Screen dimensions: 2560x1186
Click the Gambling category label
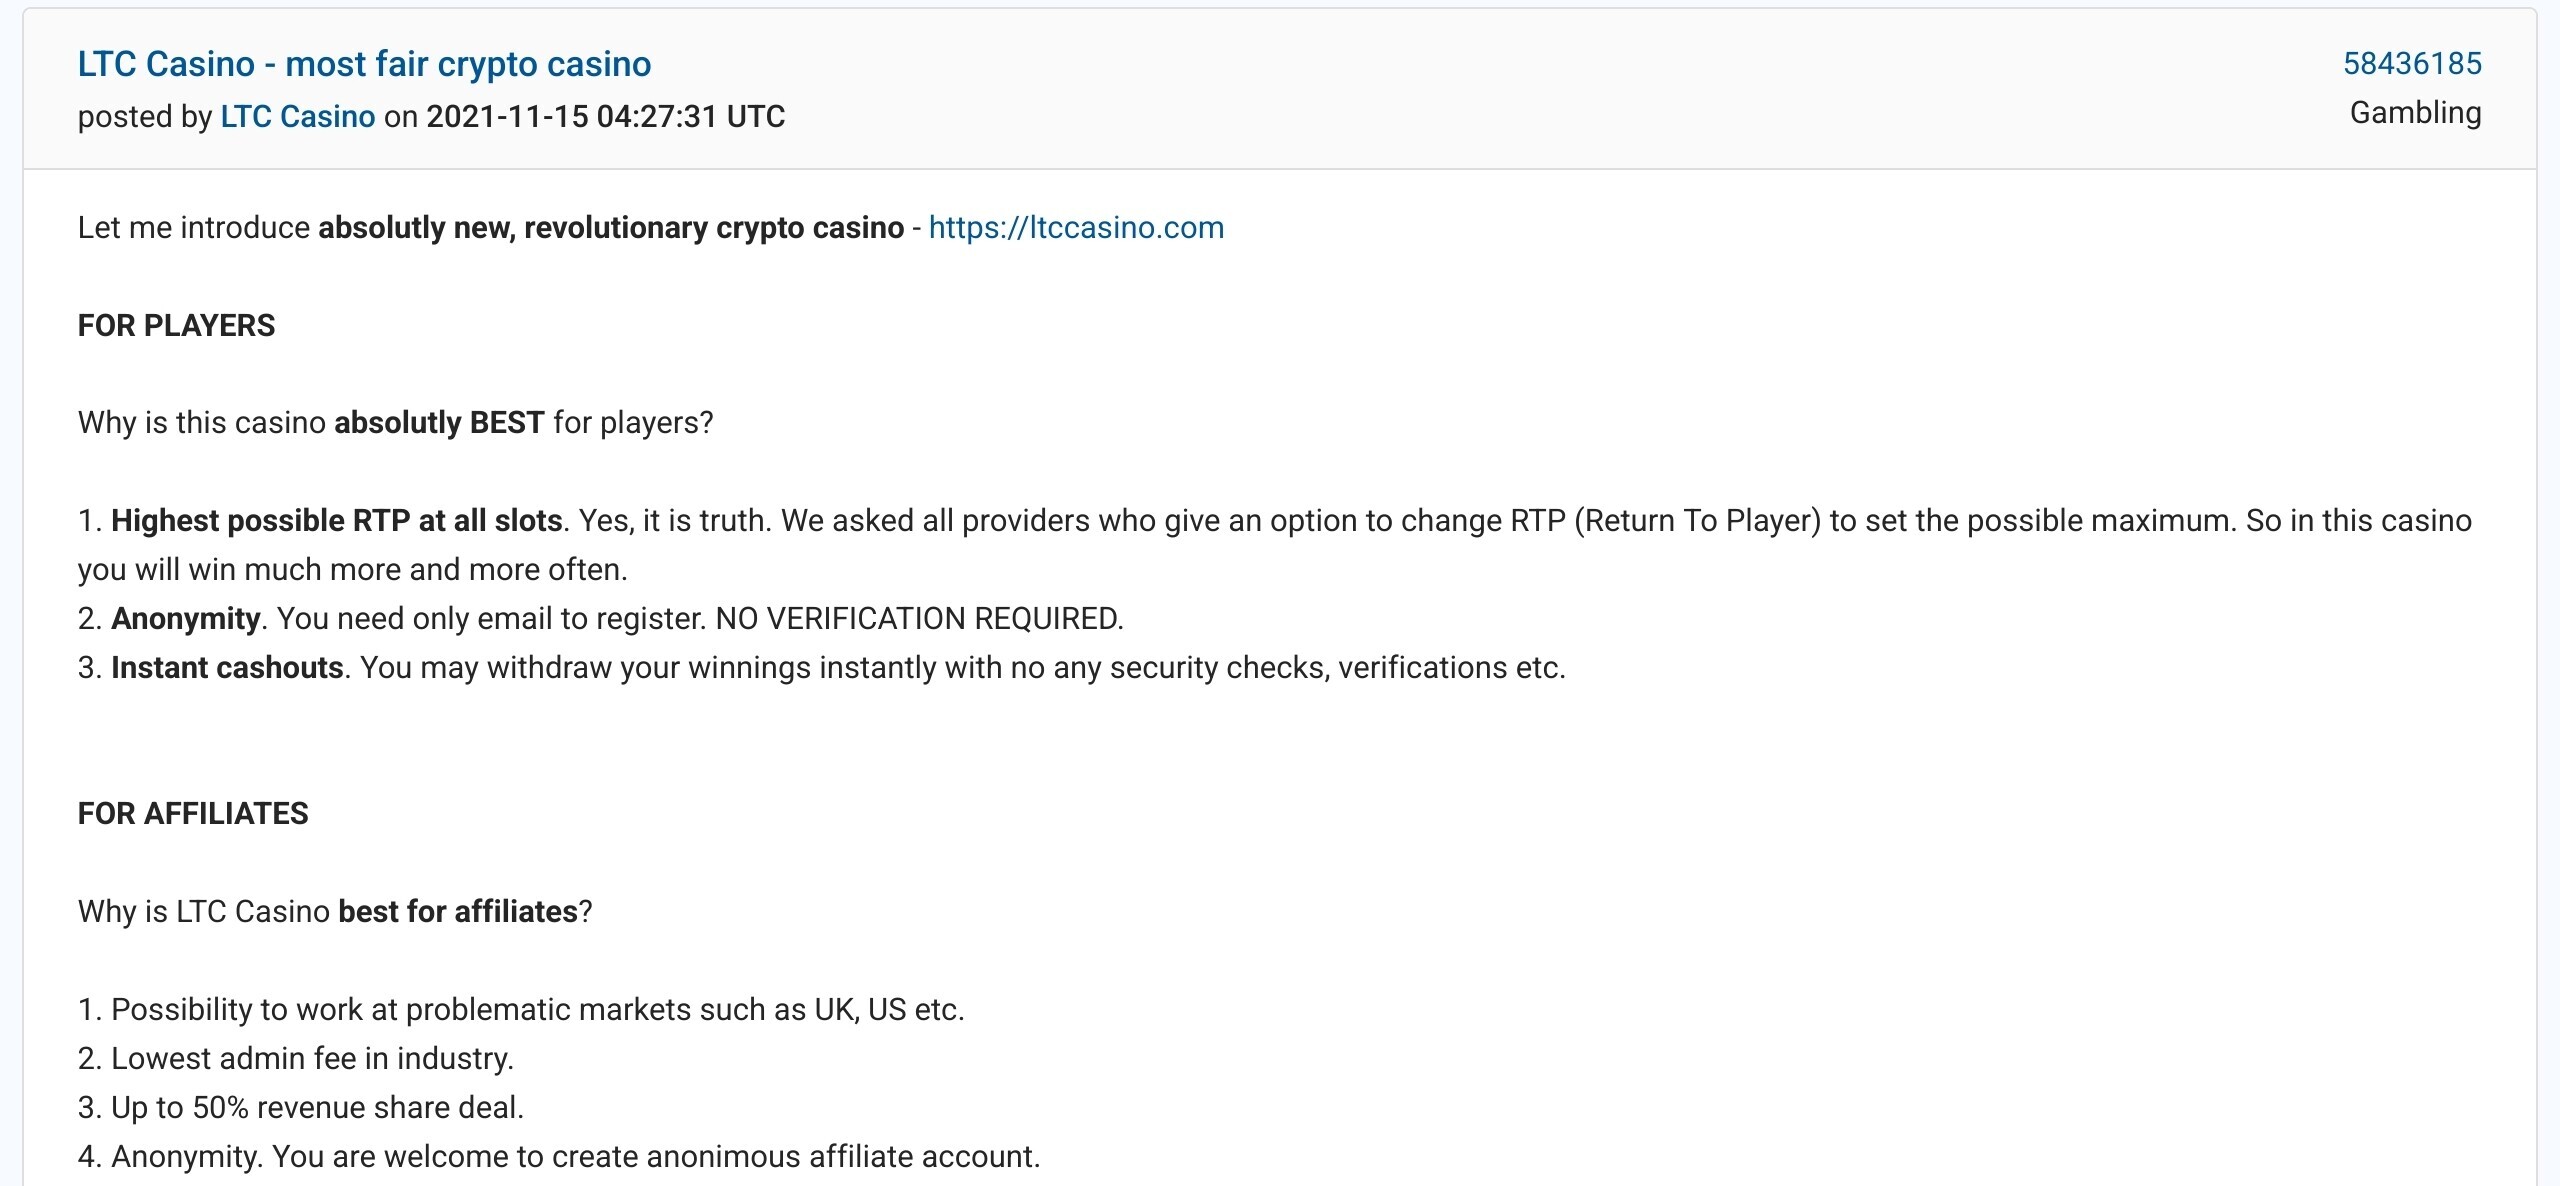(x=2415, y=112)
